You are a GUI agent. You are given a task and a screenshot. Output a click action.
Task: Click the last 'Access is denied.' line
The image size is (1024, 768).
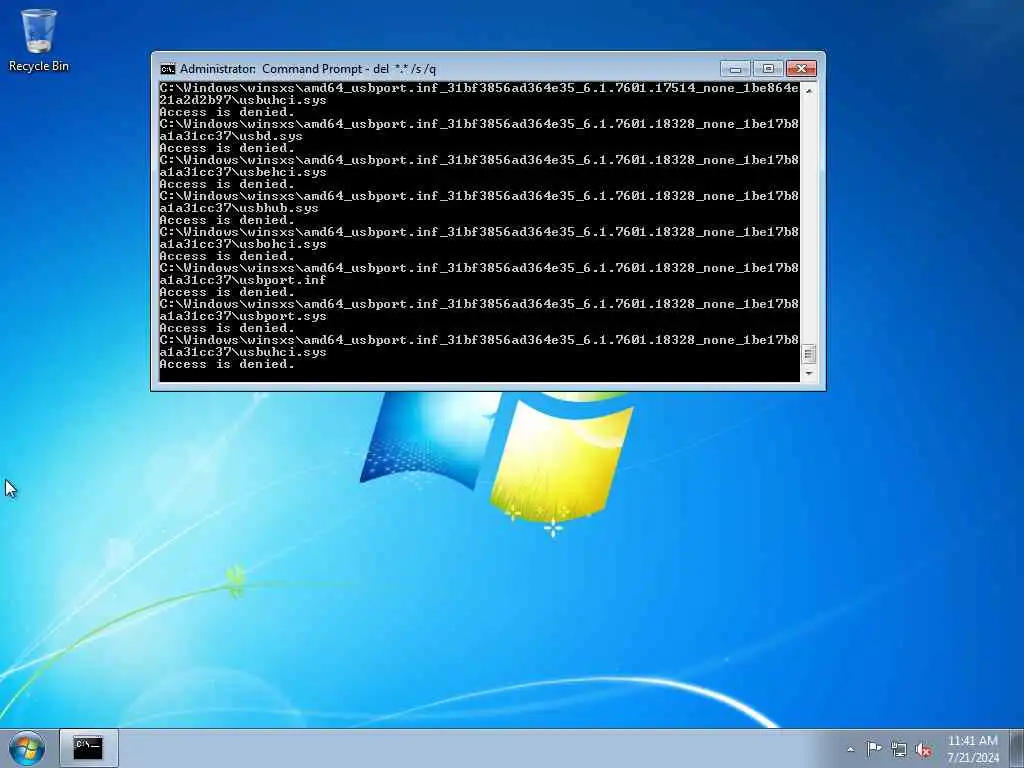[x=227, y=364]
